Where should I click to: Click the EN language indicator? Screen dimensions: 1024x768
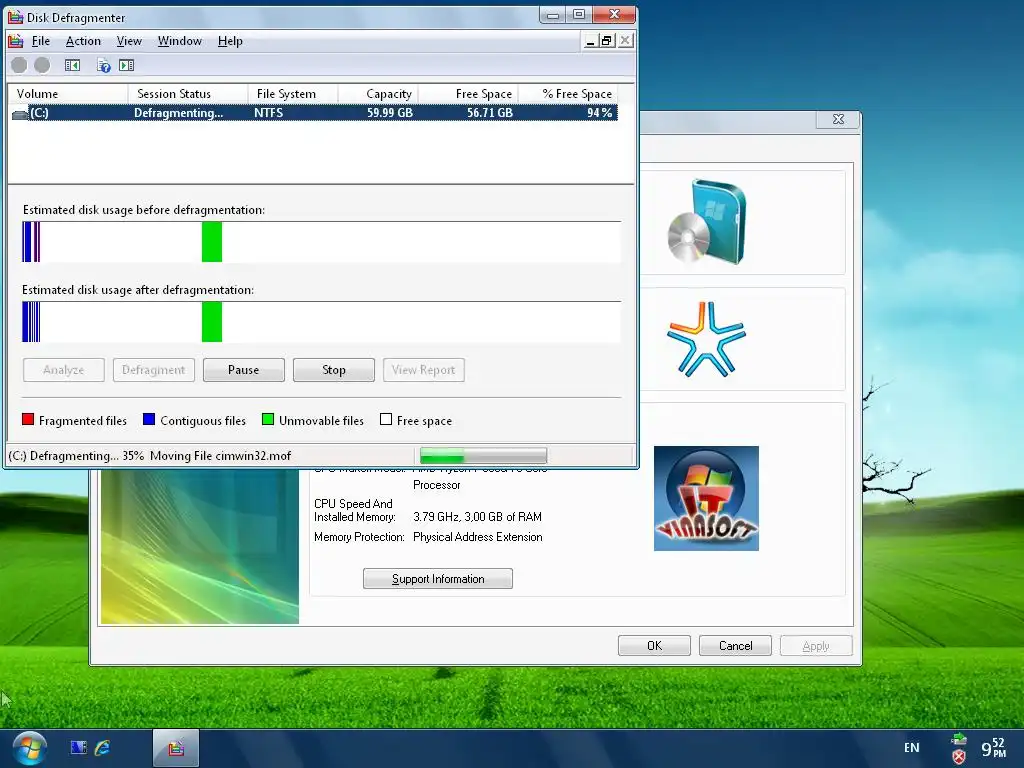pos(912,748)
